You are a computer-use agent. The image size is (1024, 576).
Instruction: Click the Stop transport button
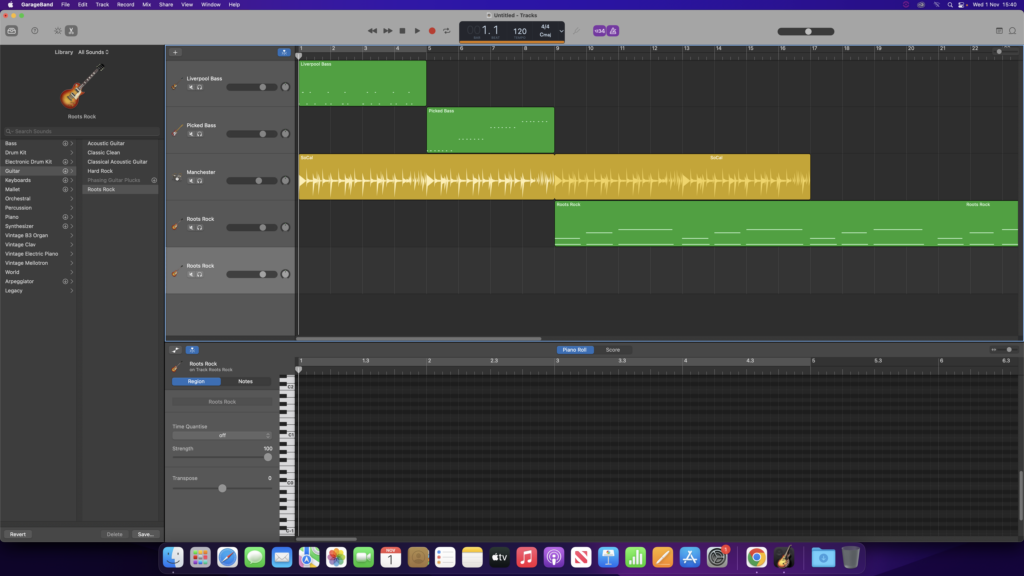point(402,31)
